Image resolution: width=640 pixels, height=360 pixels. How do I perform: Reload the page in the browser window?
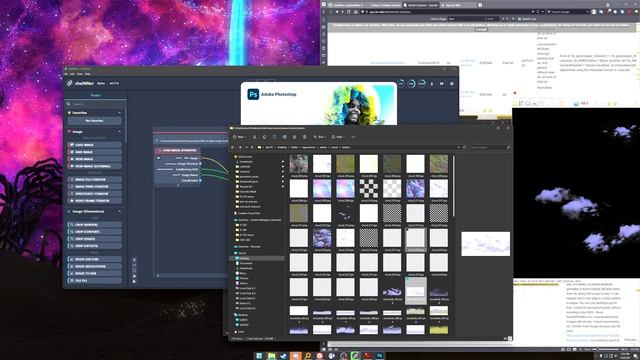tap(348, 12)
